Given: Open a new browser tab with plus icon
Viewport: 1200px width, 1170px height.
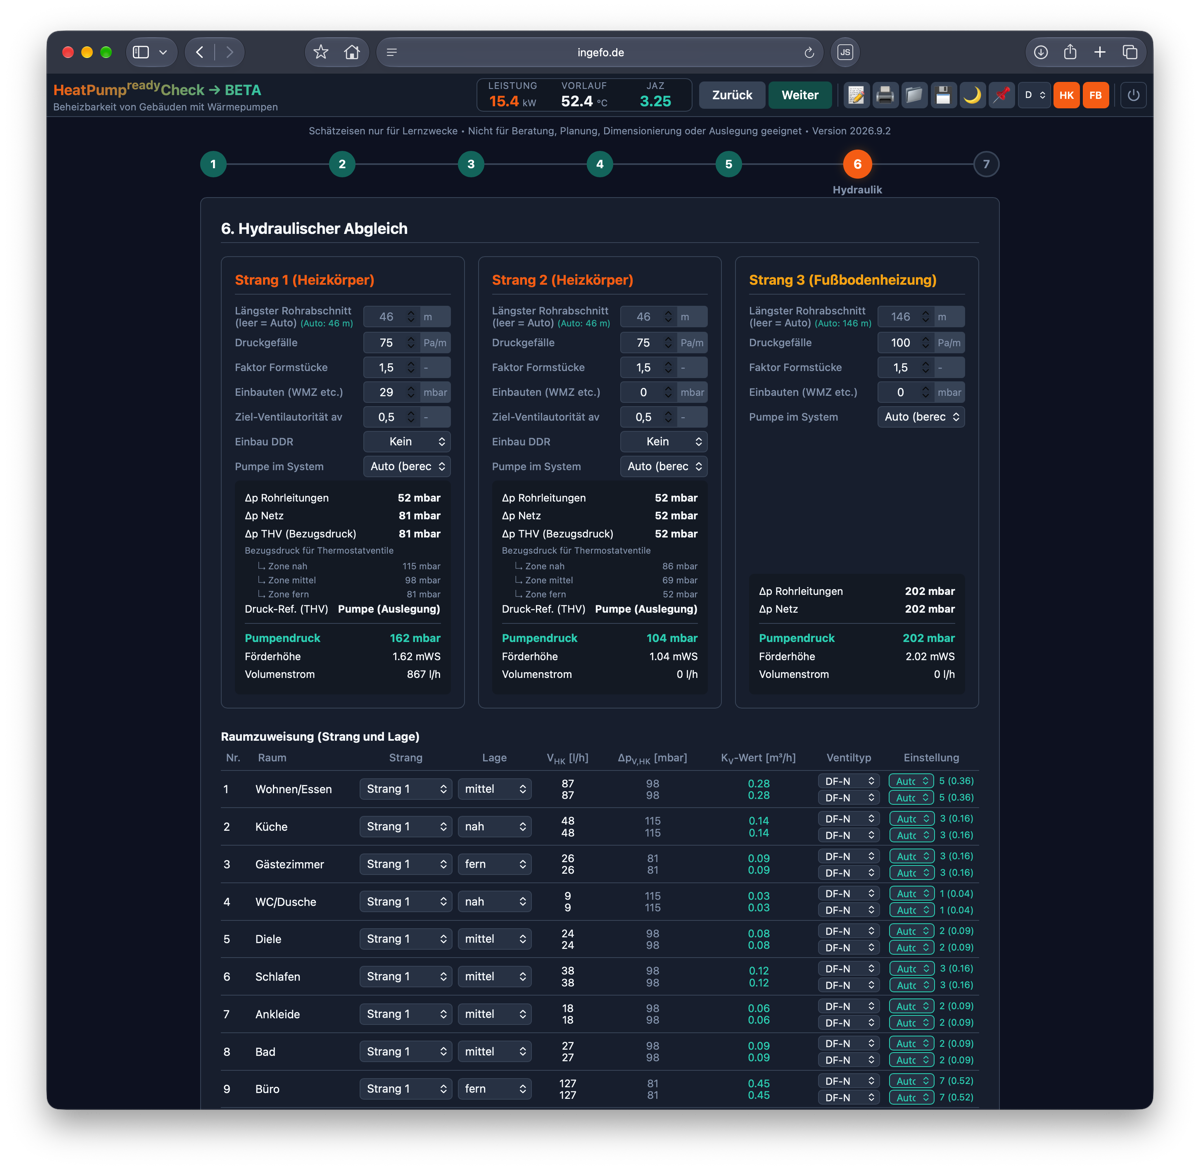Looking at the screenshot, I should click(1100, 52).
